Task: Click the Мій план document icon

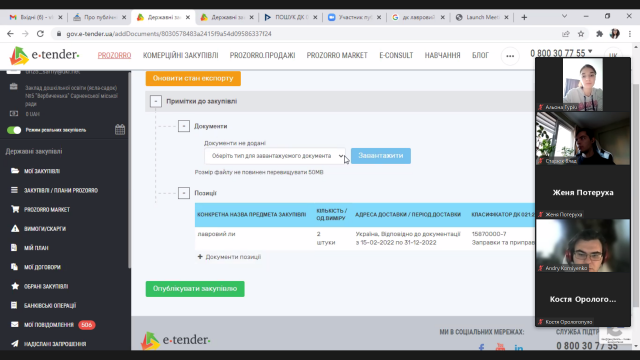Action: (14, 247)
